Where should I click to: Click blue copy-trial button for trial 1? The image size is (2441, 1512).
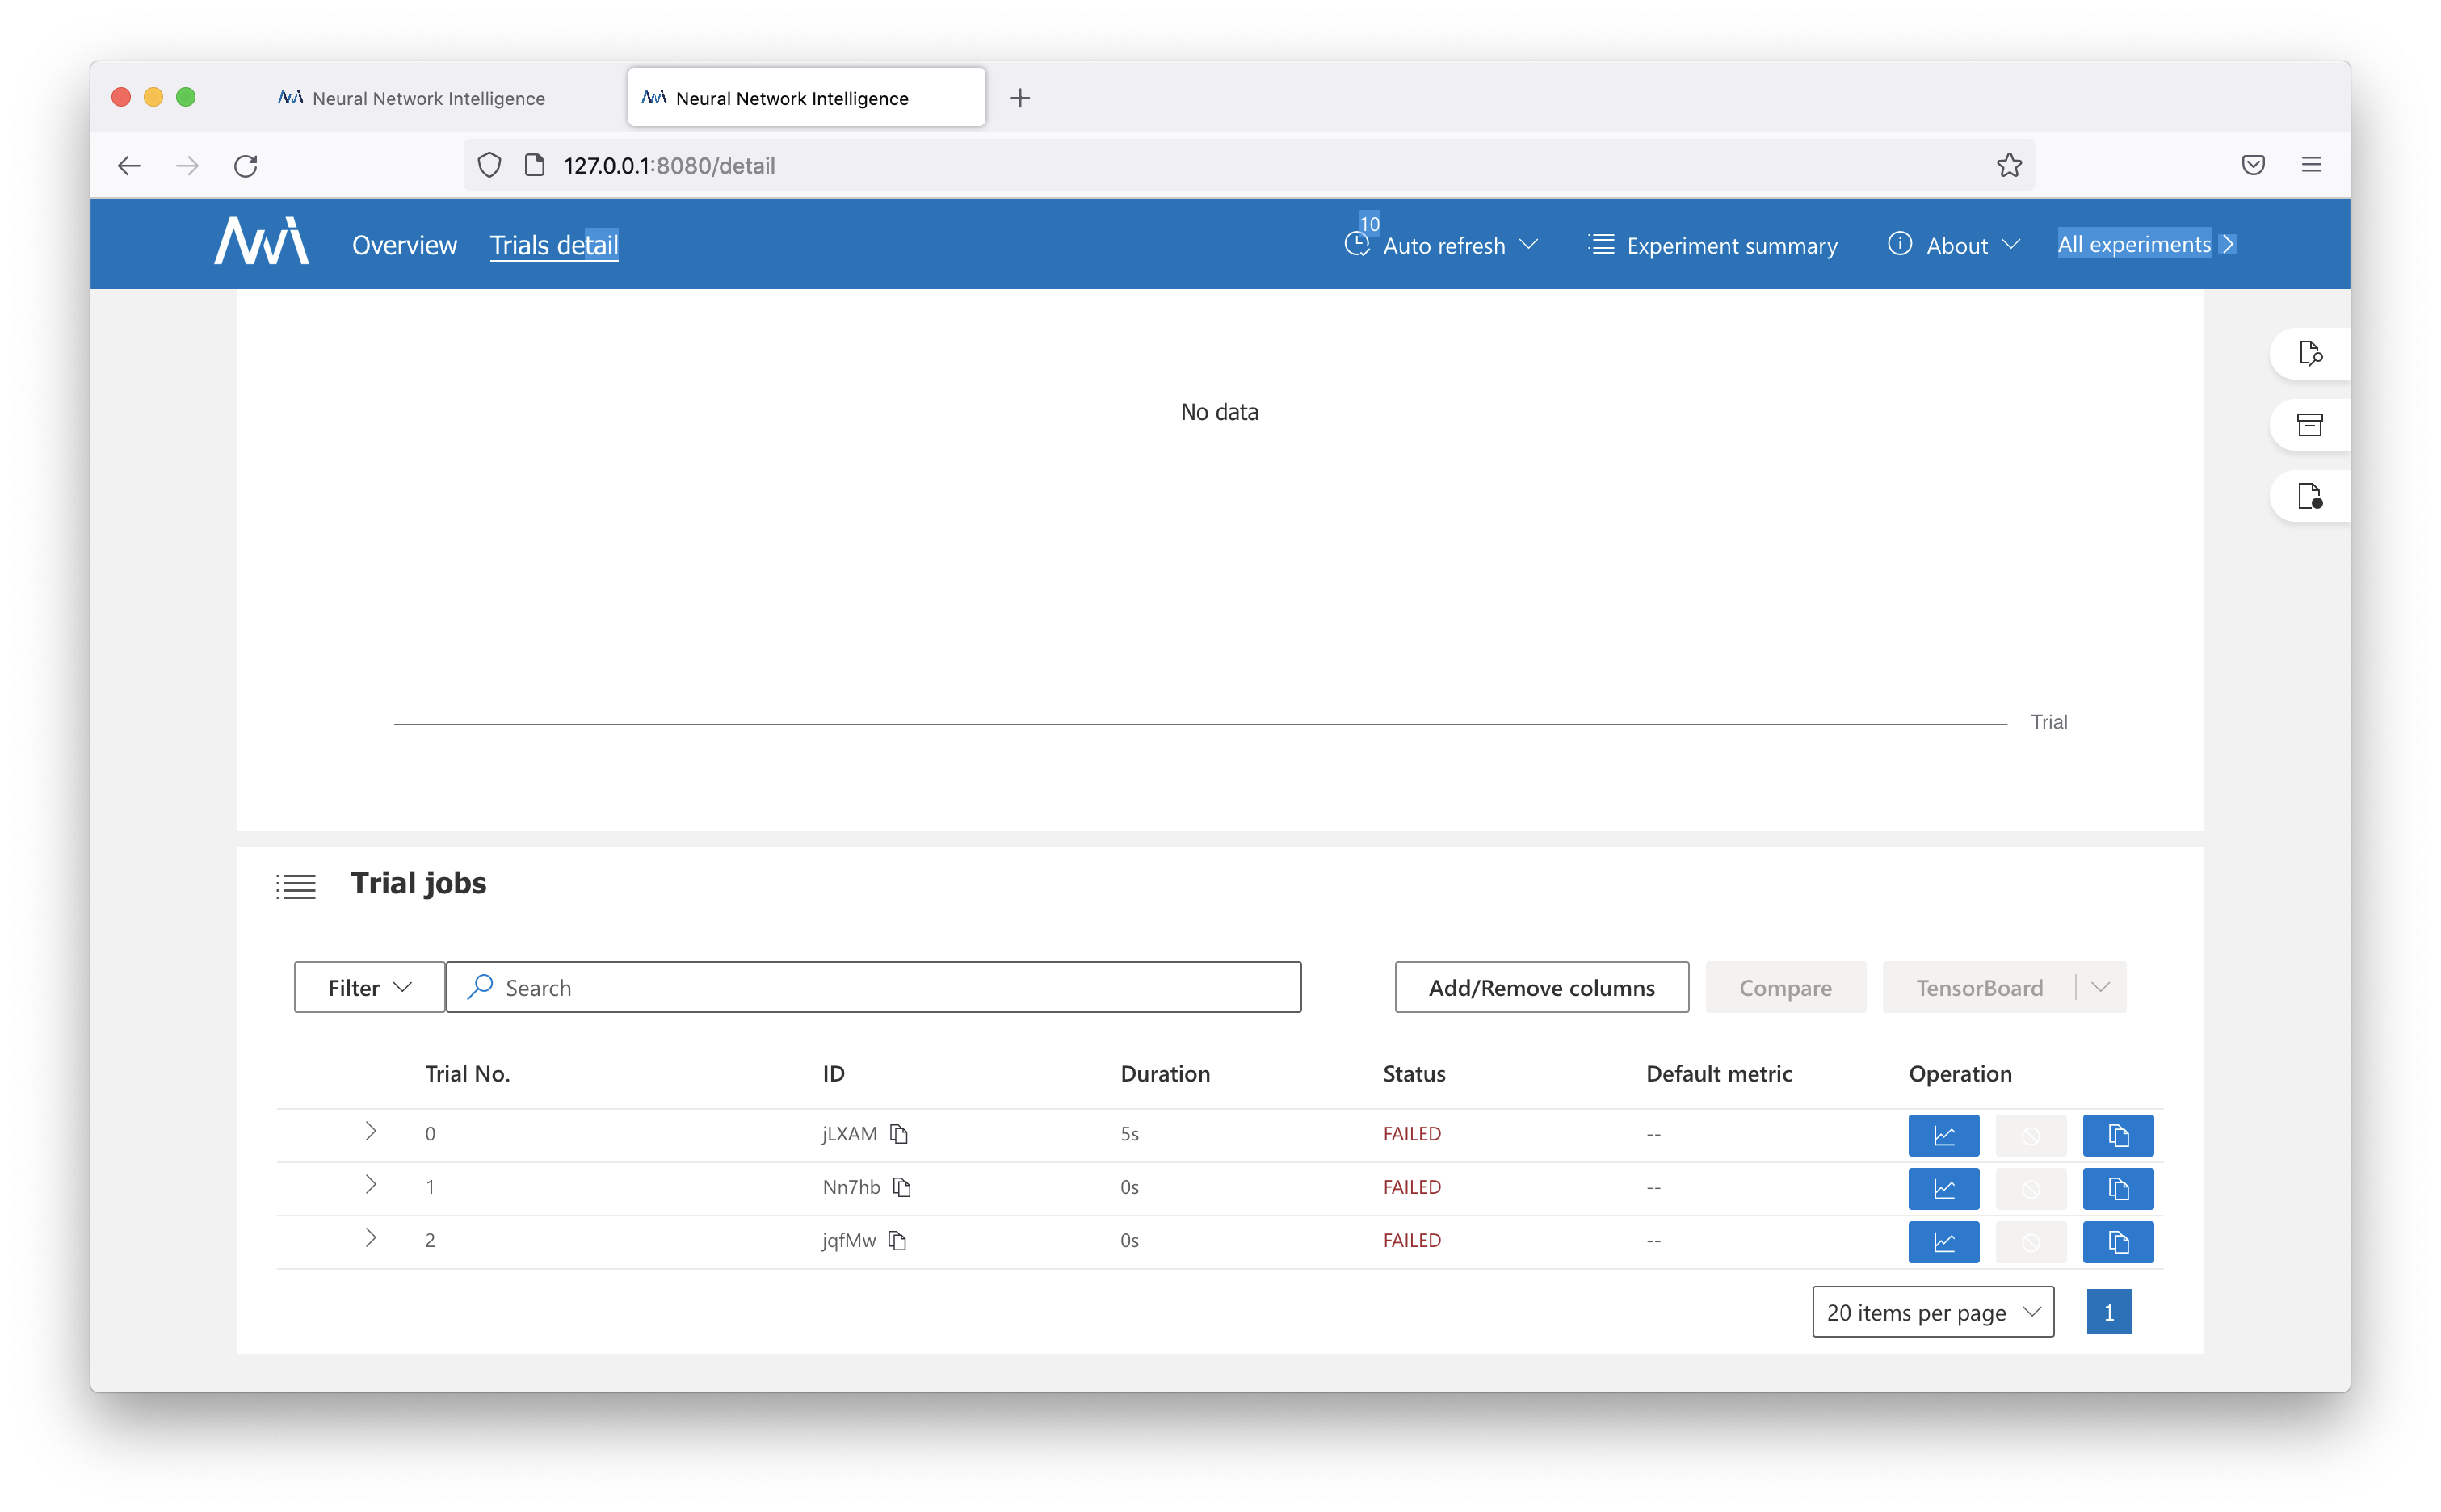click(2117, 1188)
